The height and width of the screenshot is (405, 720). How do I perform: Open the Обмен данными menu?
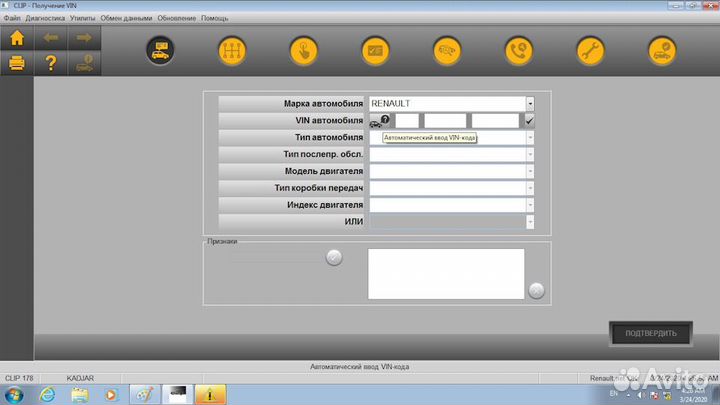pos(126,18)
